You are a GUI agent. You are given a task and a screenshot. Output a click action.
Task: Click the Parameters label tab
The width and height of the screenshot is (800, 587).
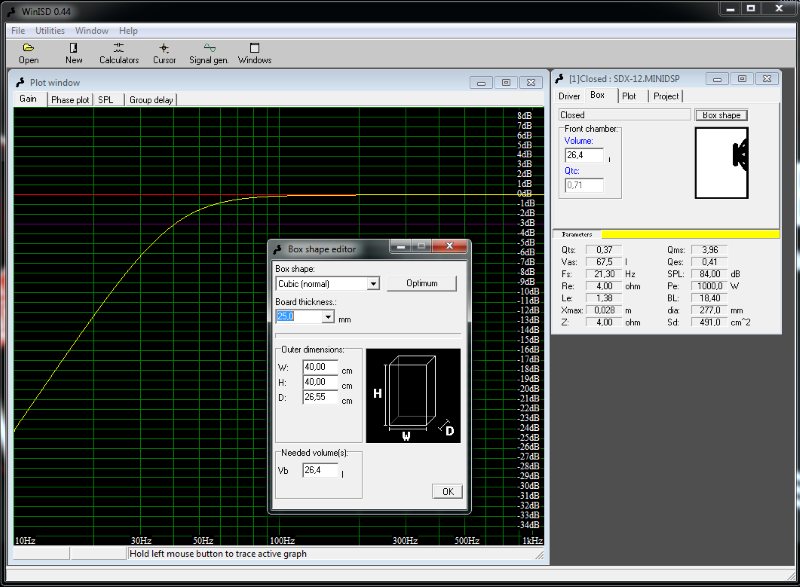(x=577, y=235)
